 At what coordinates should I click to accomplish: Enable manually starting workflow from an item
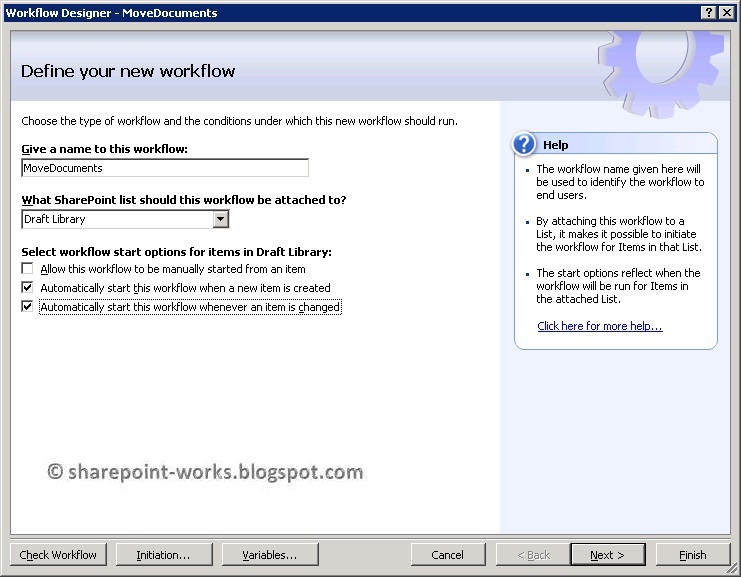click(x=27, y=268)
